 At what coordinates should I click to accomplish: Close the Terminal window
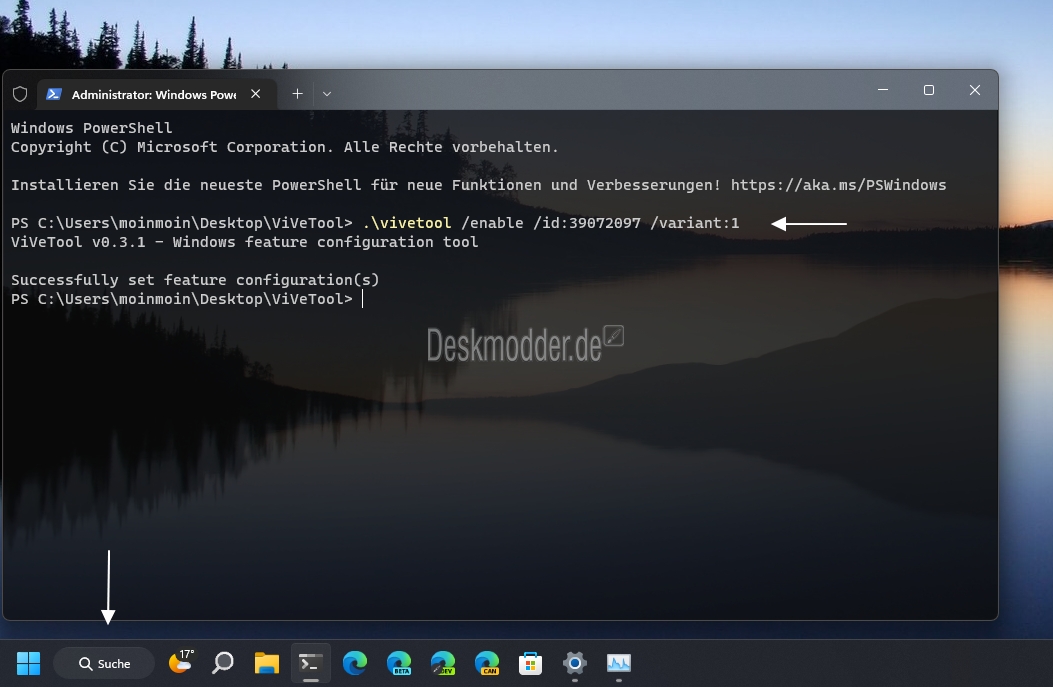pos(975,90)
